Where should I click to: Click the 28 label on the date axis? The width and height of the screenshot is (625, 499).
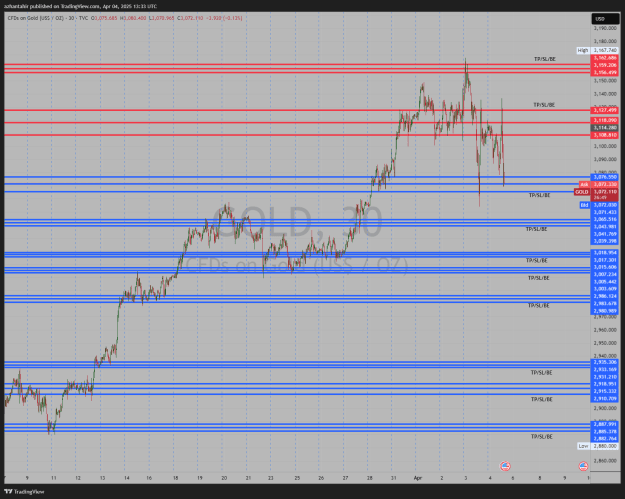[369, 477]
